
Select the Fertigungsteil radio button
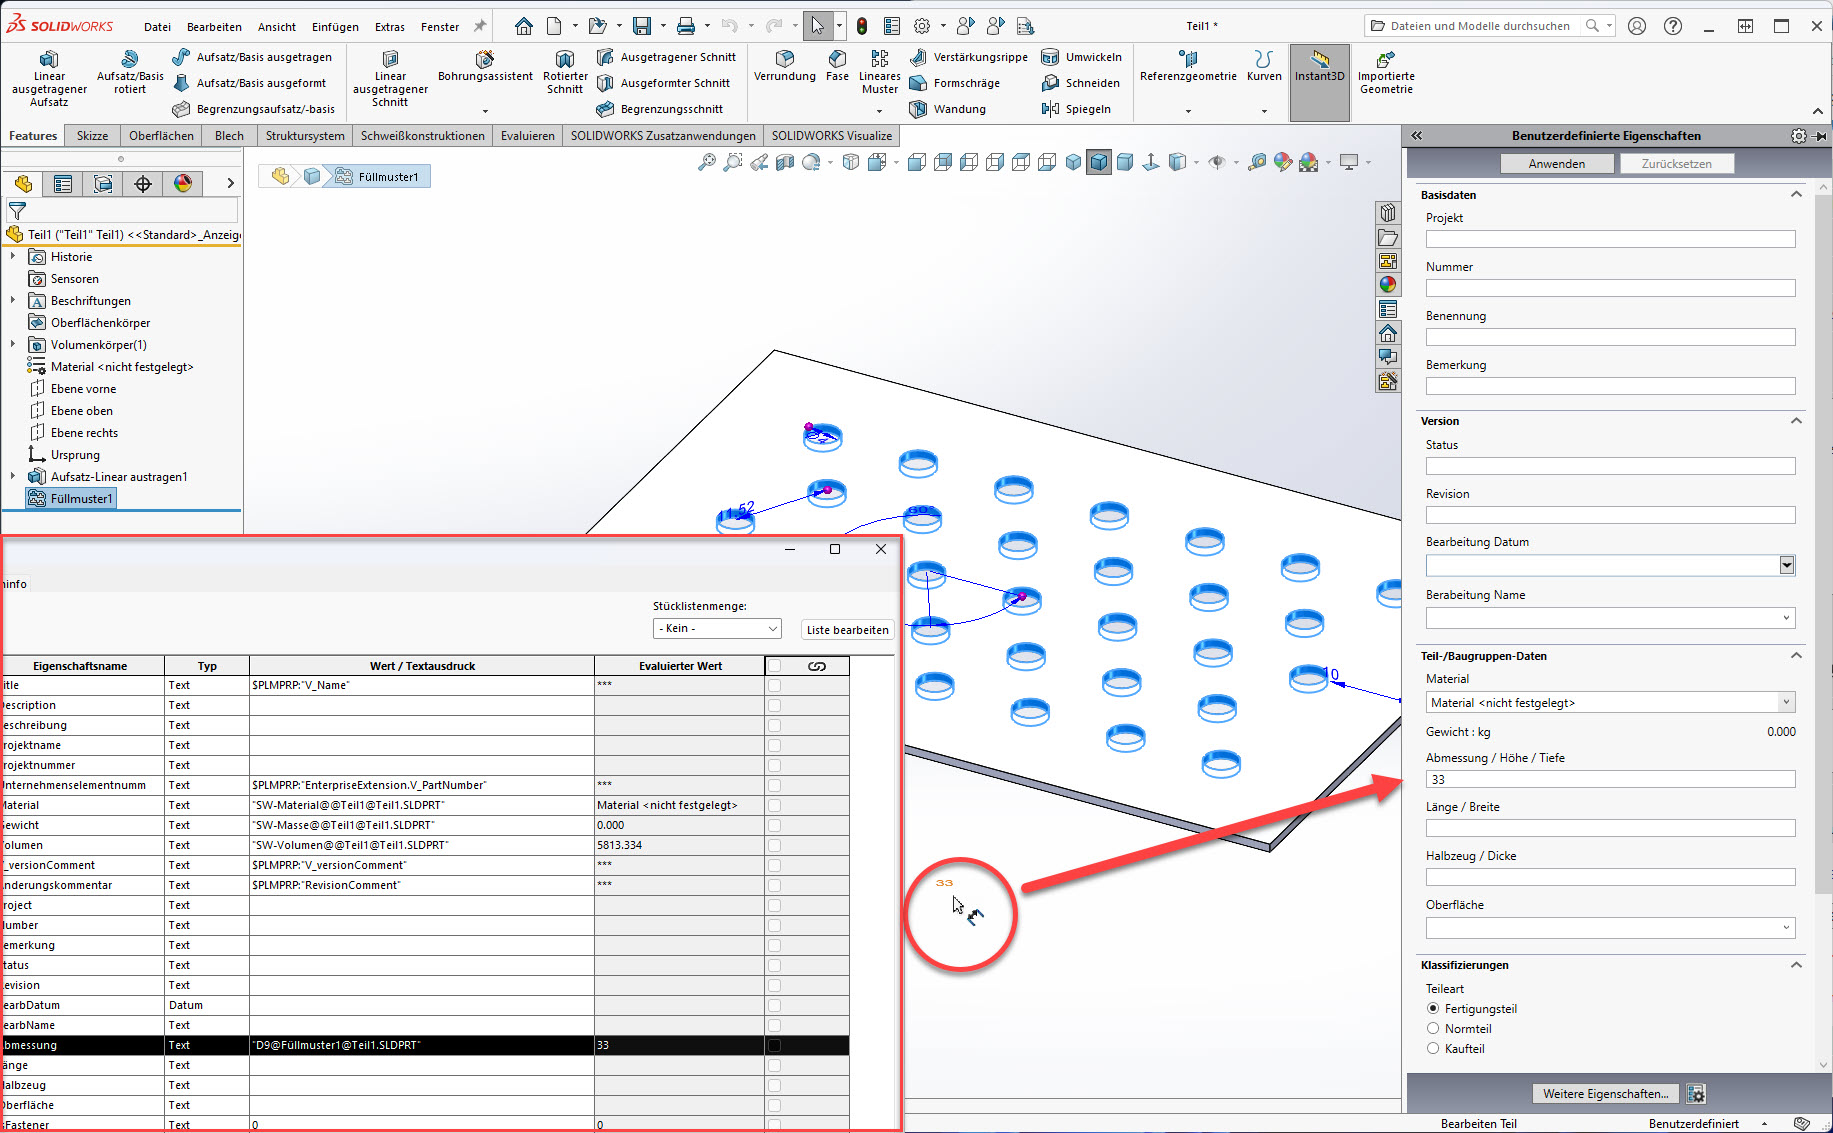[1433, 1008]
